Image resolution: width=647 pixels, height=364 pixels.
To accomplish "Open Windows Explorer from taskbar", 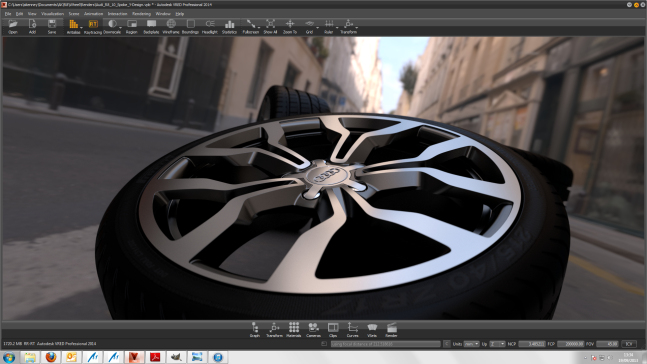I will [30, 357].
